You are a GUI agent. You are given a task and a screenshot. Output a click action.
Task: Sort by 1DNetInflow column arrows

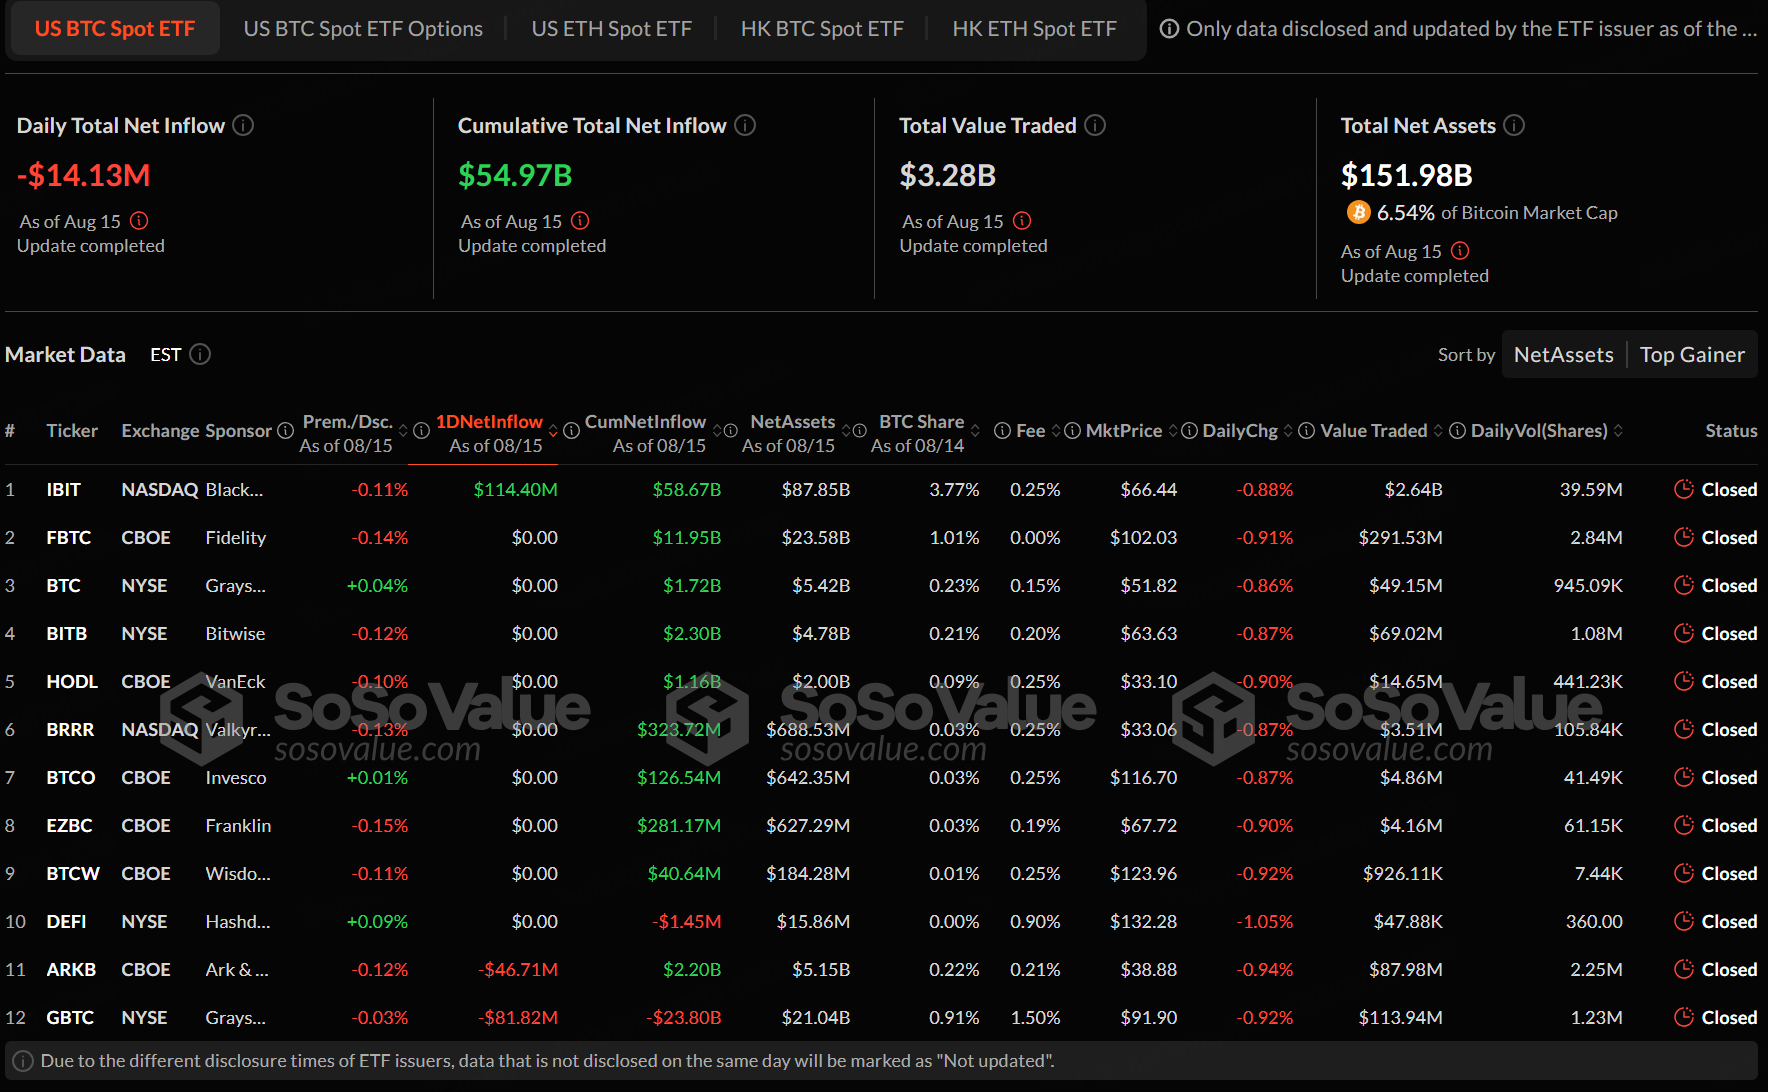[x=553, y=431]
